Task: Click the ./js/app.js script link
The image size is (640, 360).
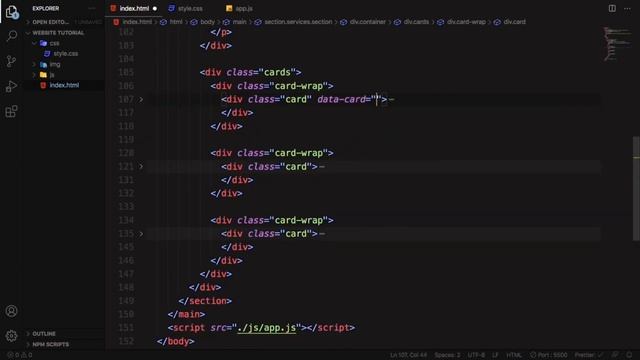Action: coord(267,328)
